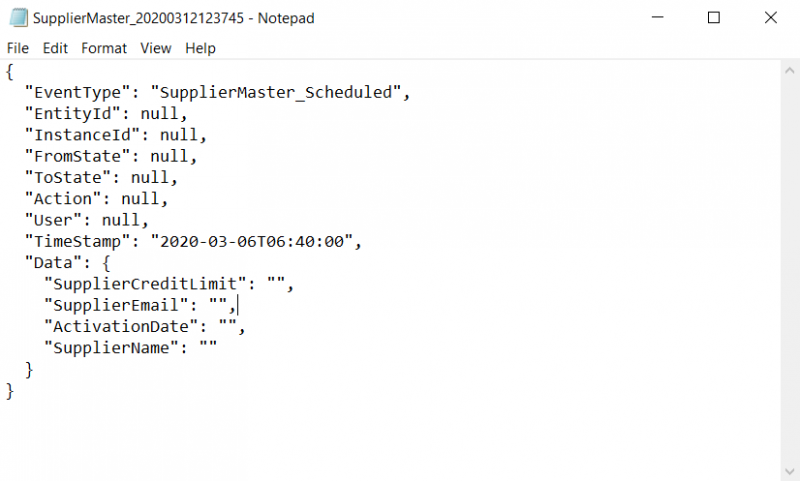Screen dimensions: 800x481
Task: Maximize the Notepad window
Action: tap(714, 17)
